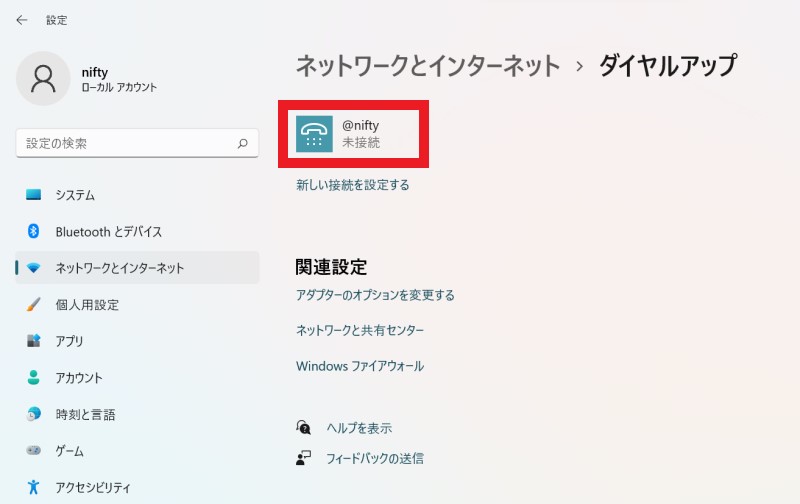Click 新しい接続を設定する link

tap(353, 185)
